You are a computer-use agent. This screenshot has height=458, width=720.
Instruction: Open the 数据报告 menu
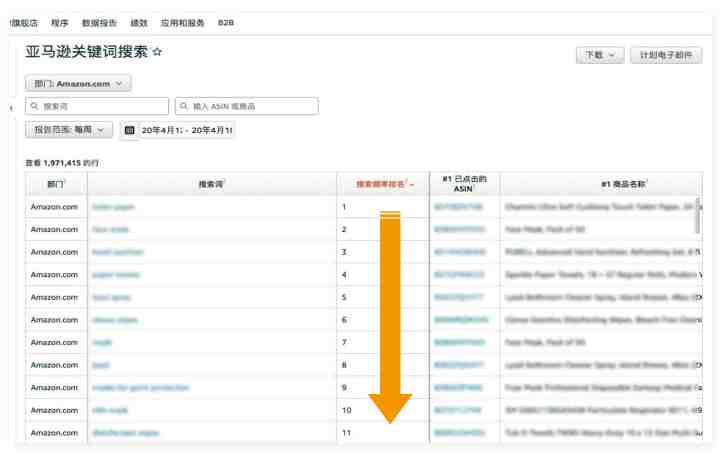click(98, 22)
